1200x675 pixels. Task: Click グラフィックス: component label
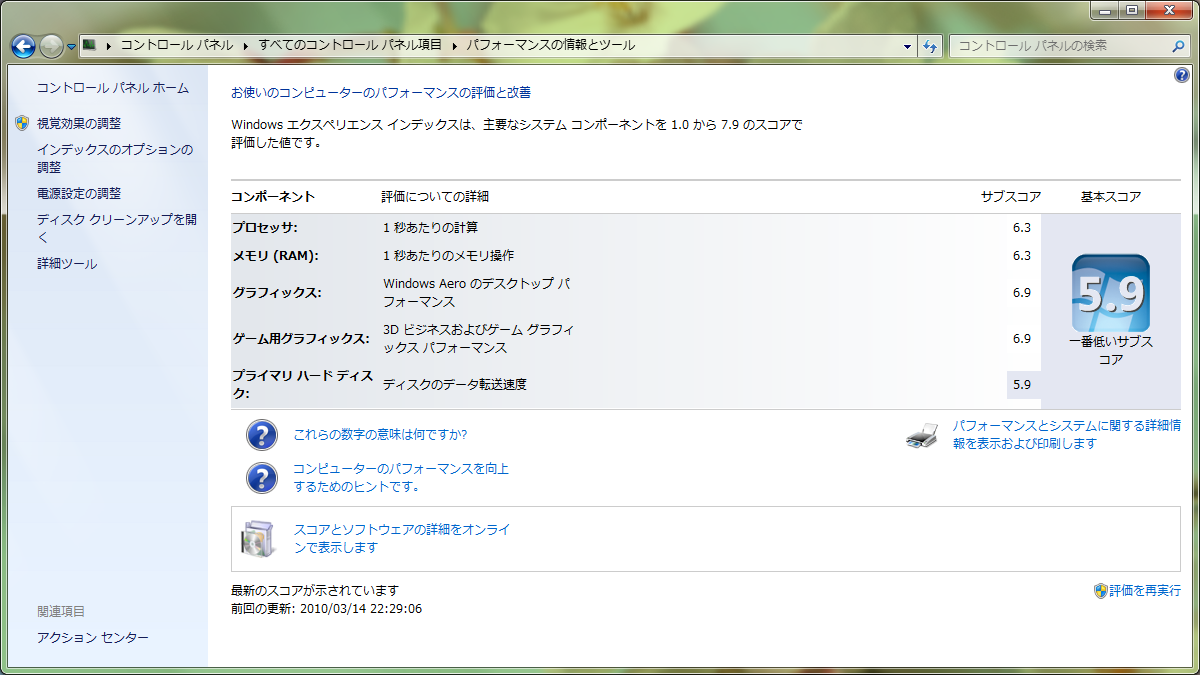277,293
